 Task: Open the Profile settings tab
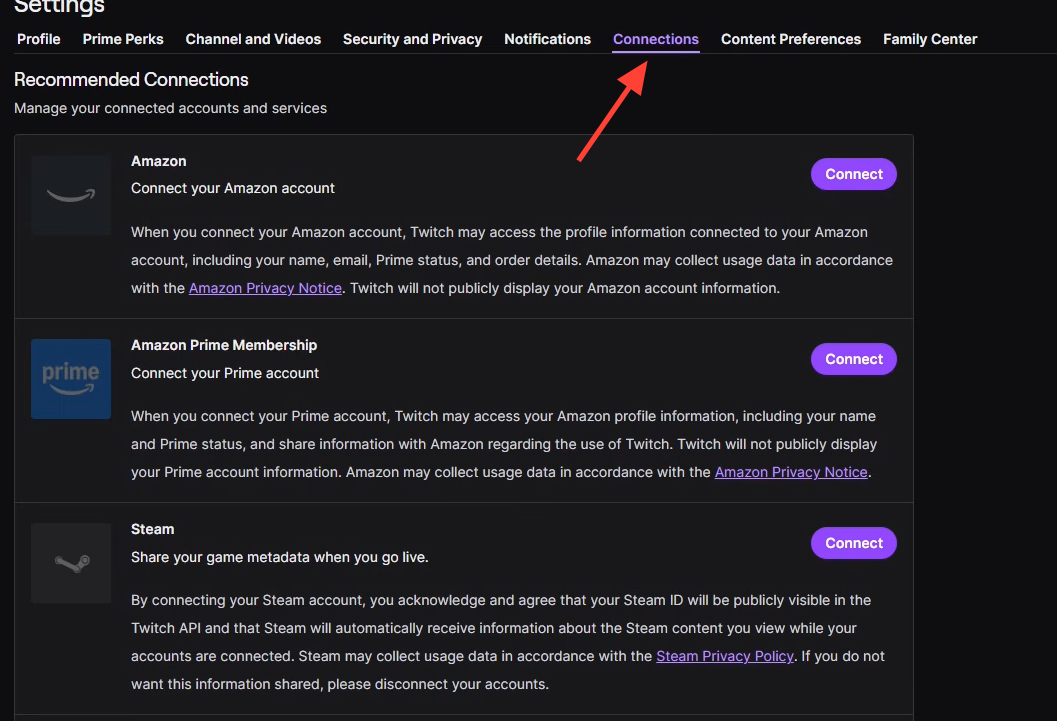(x=38, y=39)
